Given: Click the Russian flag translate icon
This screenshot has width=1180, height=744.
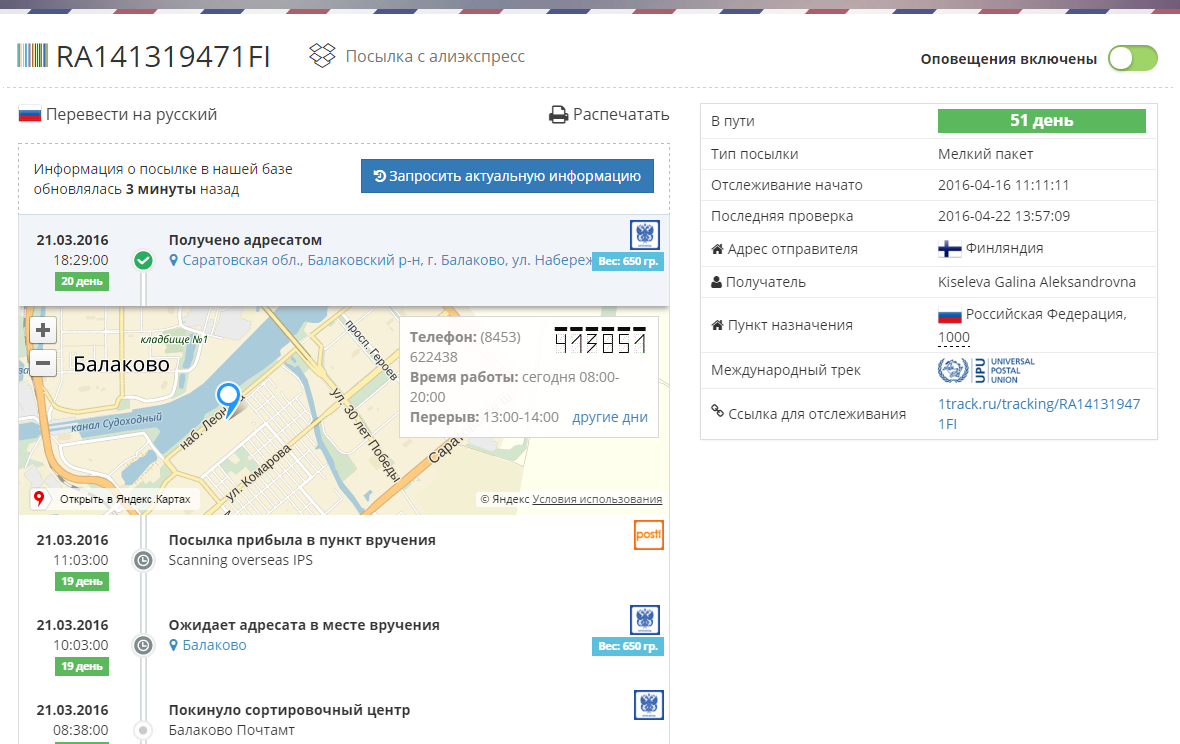Looking at the screenshot, I should tap(29, 114).
